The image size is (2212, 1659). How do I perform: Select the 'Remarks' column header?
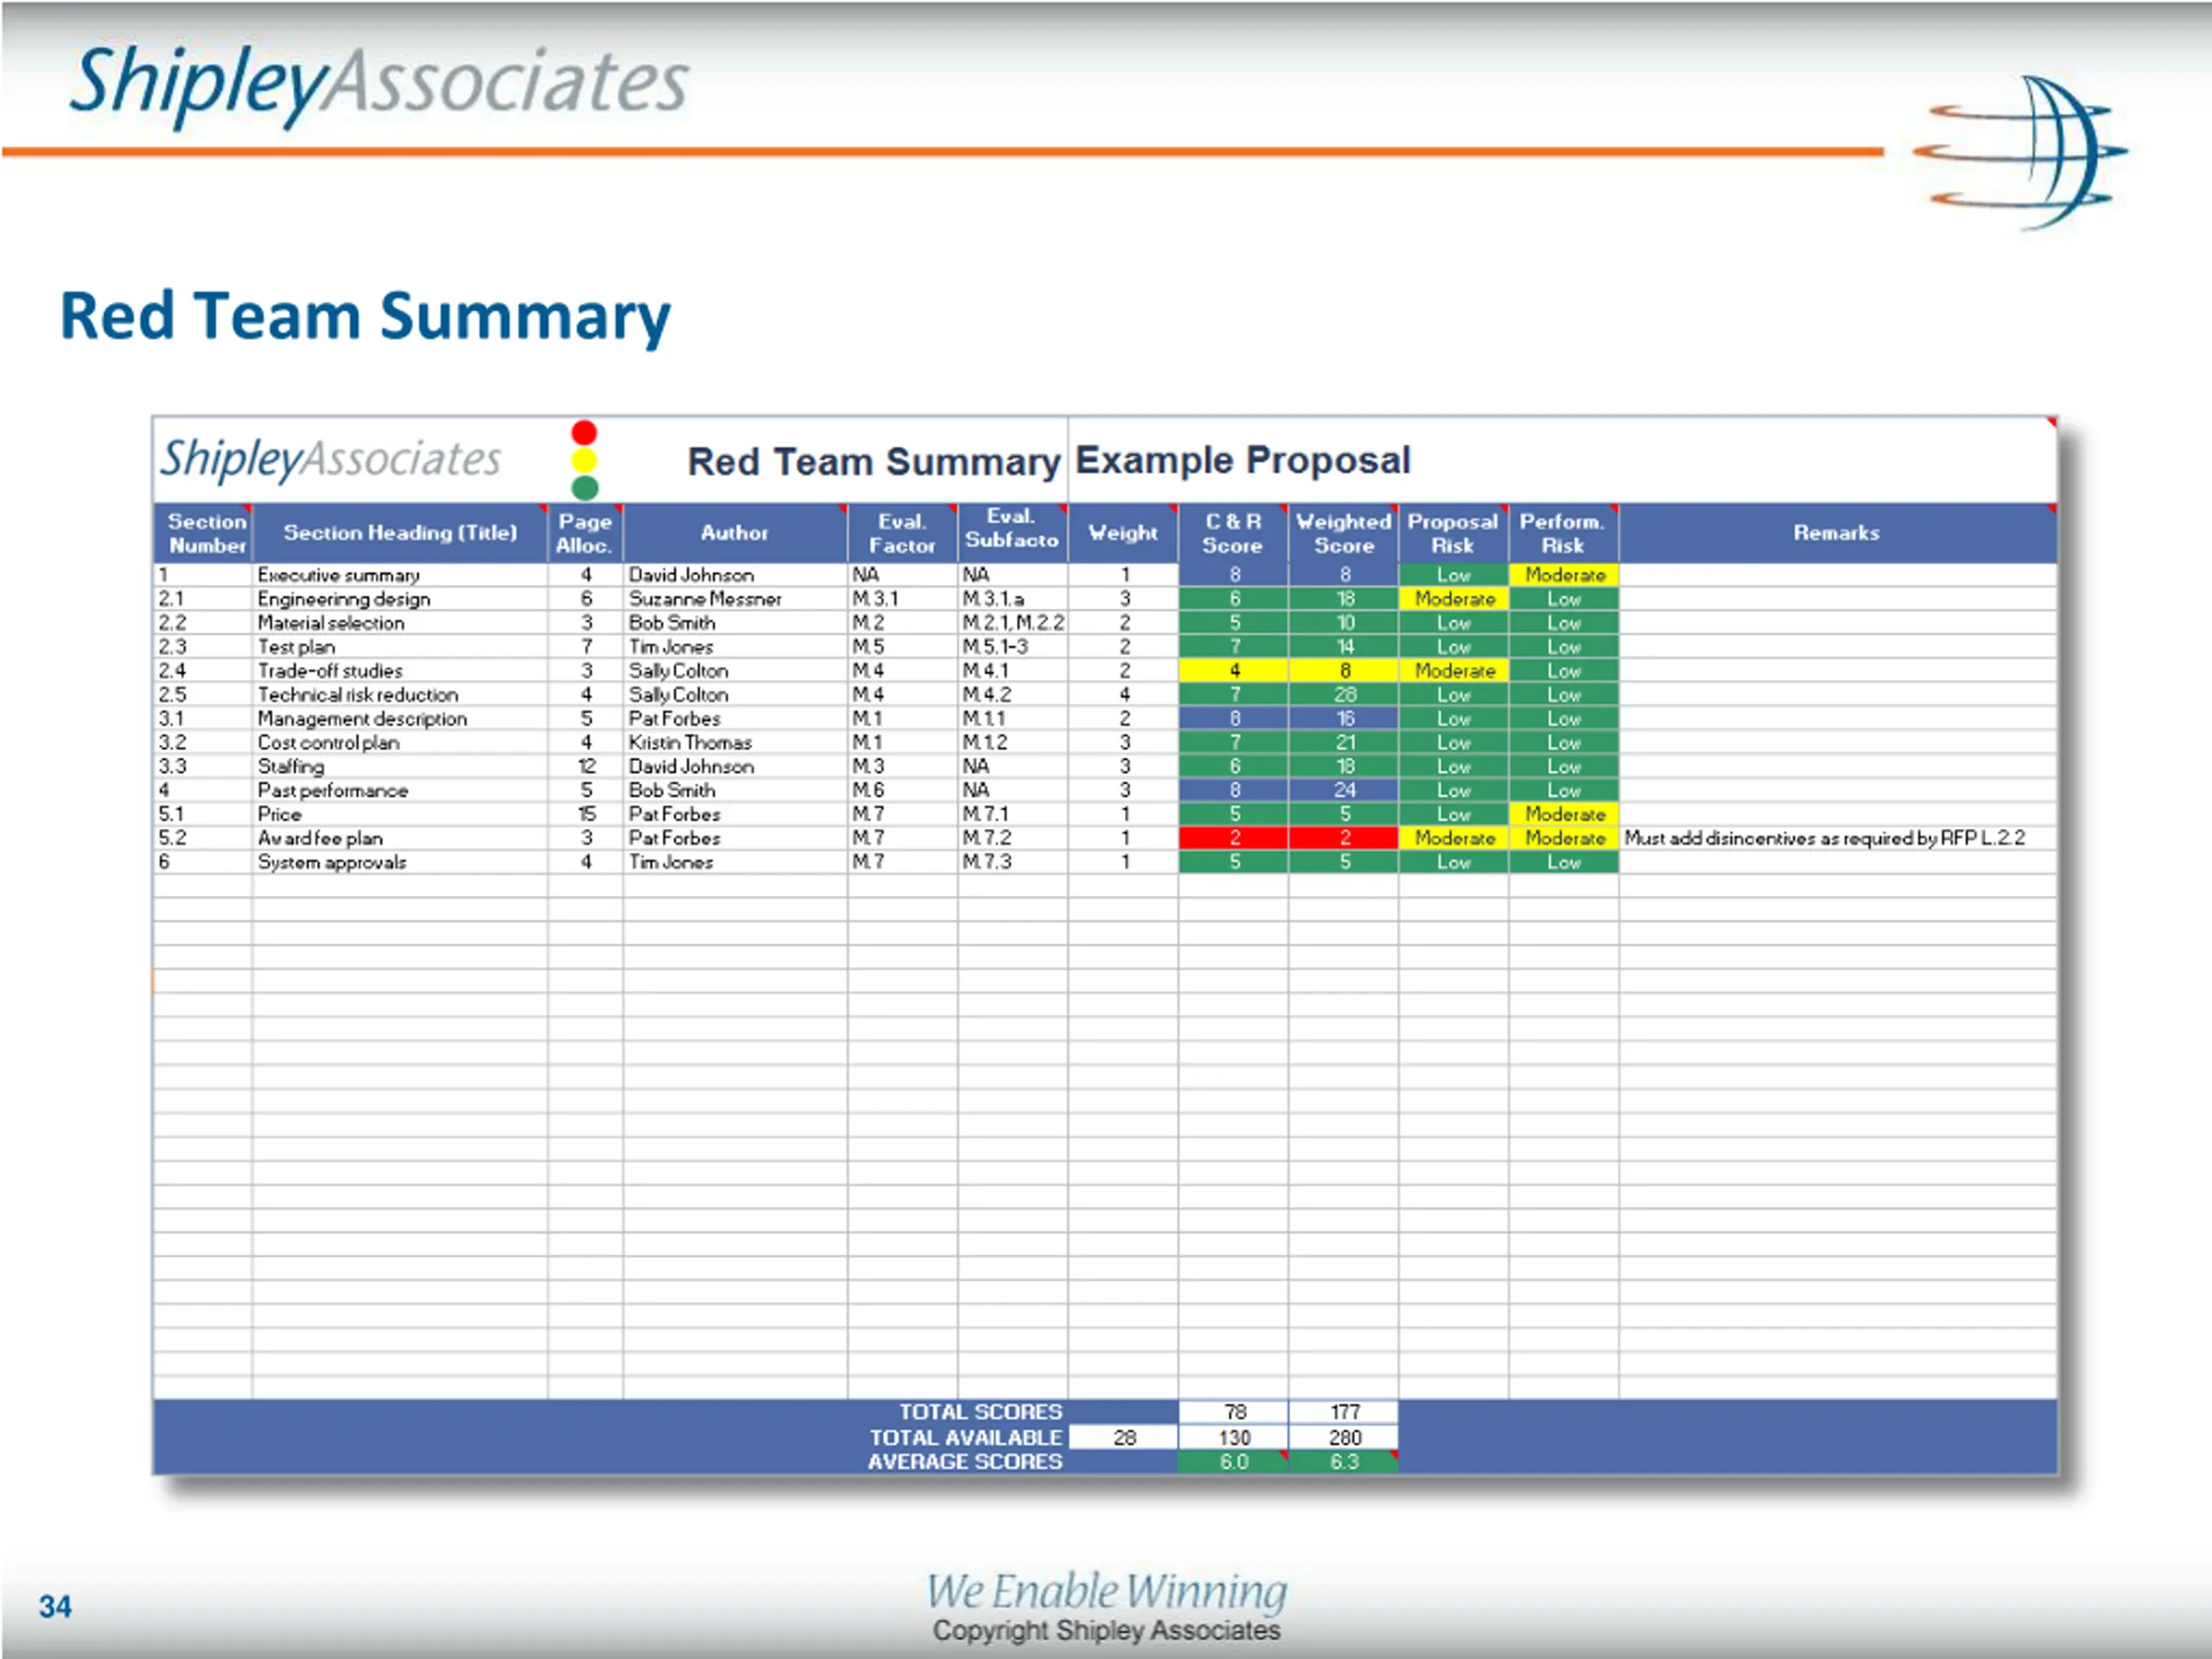tap(1837, 533)
